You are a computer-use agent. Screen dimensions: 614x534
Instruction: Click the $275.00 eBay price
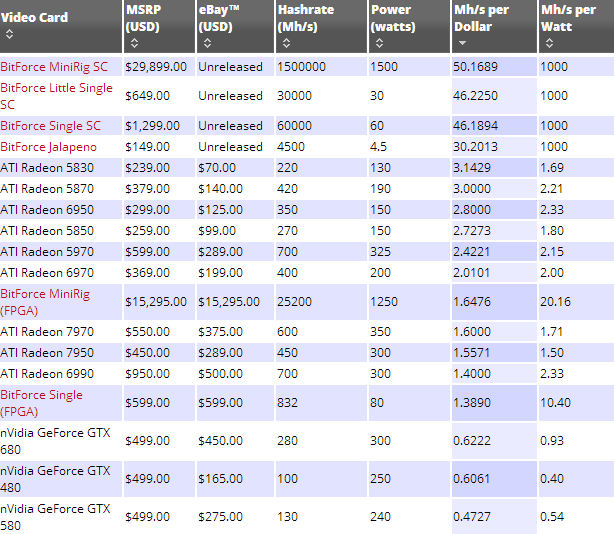point(220,517)
